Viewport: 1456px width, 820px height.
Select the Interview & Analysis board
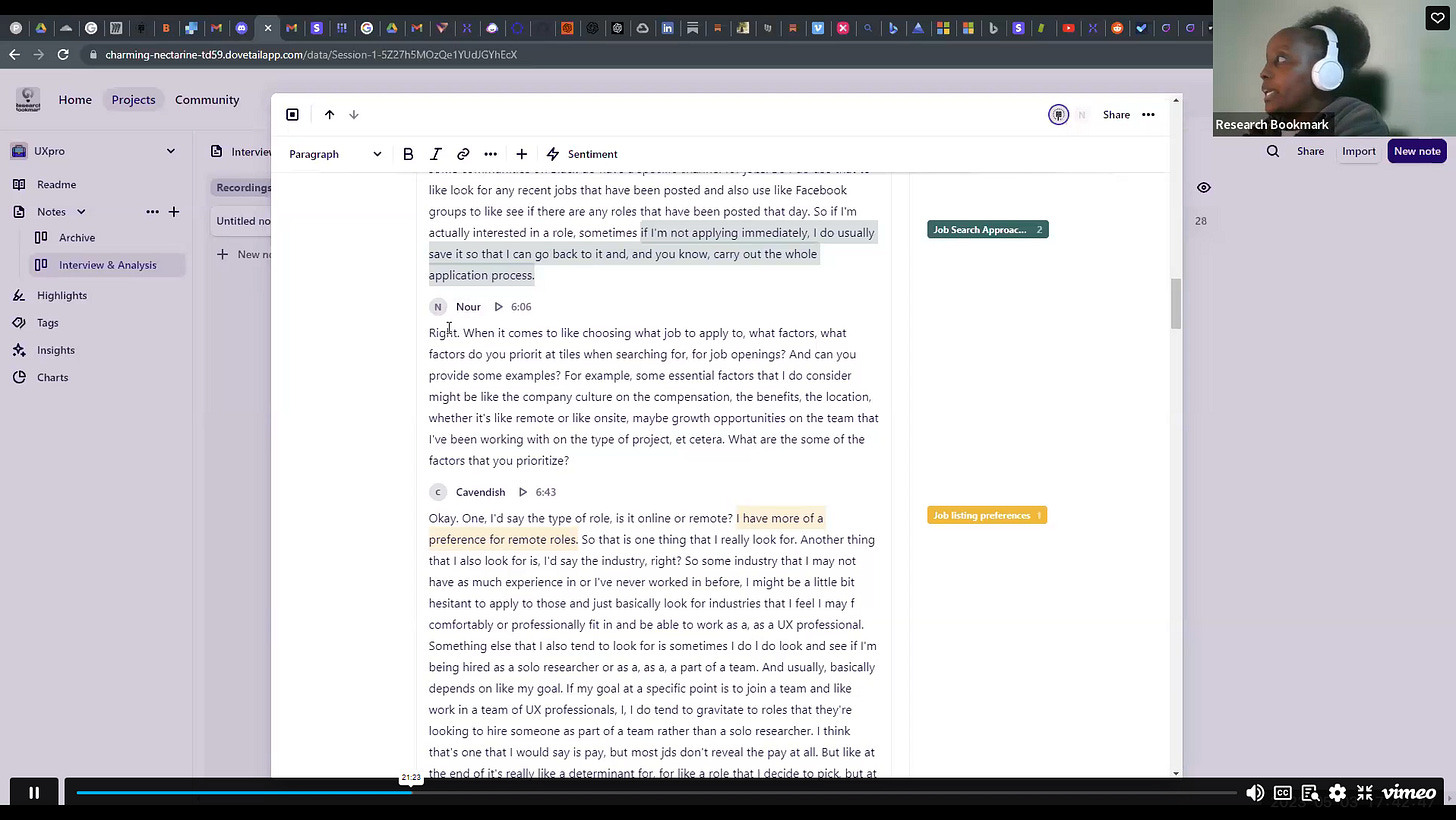click(108, 265)
